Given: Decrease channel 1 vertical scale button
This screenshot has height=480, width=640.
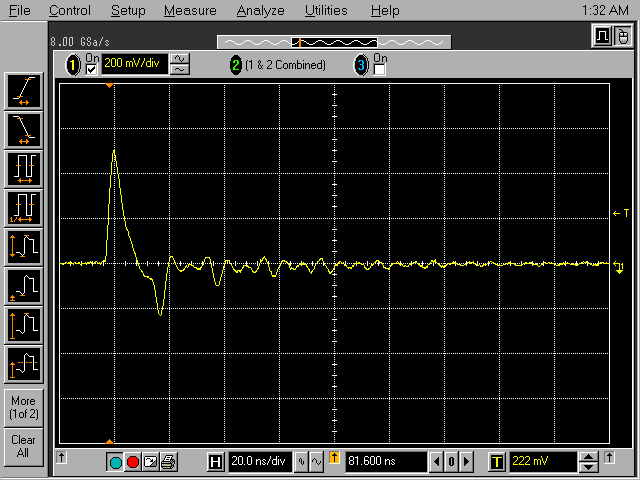Looking at the screenshot, I should click(180, 70).
